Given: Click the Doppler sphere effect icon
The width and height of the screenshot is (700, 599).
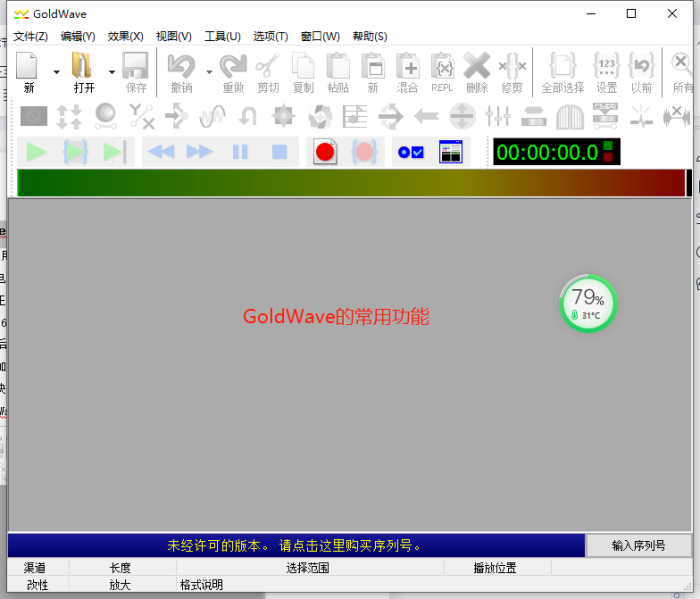Looking at the screenshot, I should (x=105, y=116).
